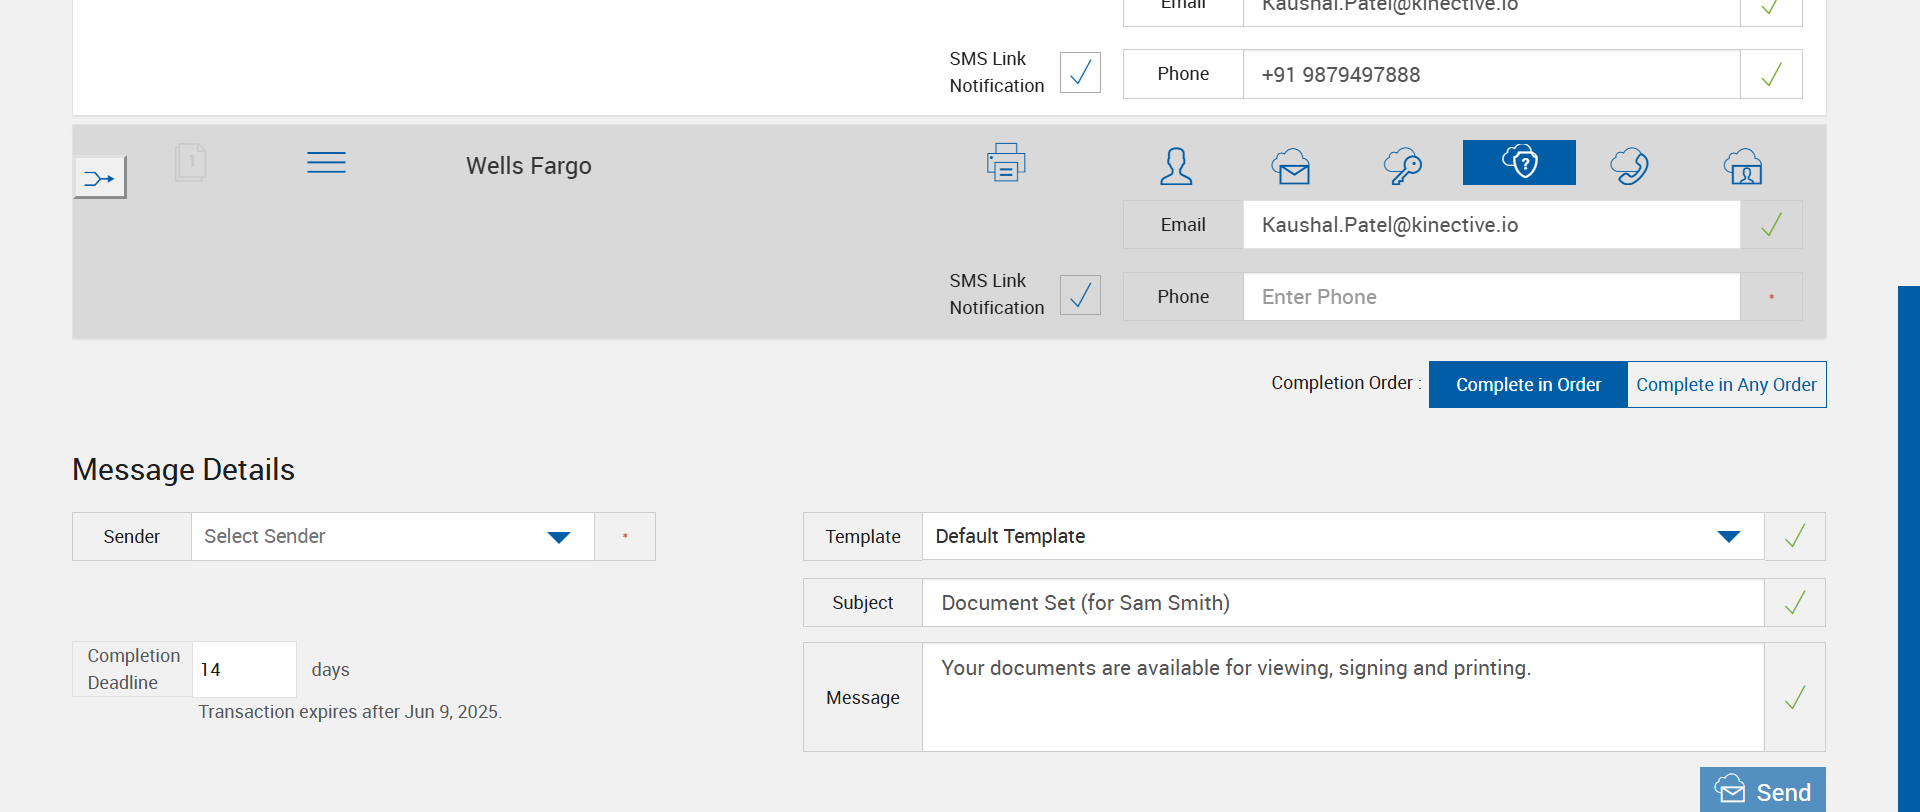Uncheck SMS Link Notification for Wells Fargo
Screen dimensions: 1920x812
1080,295
